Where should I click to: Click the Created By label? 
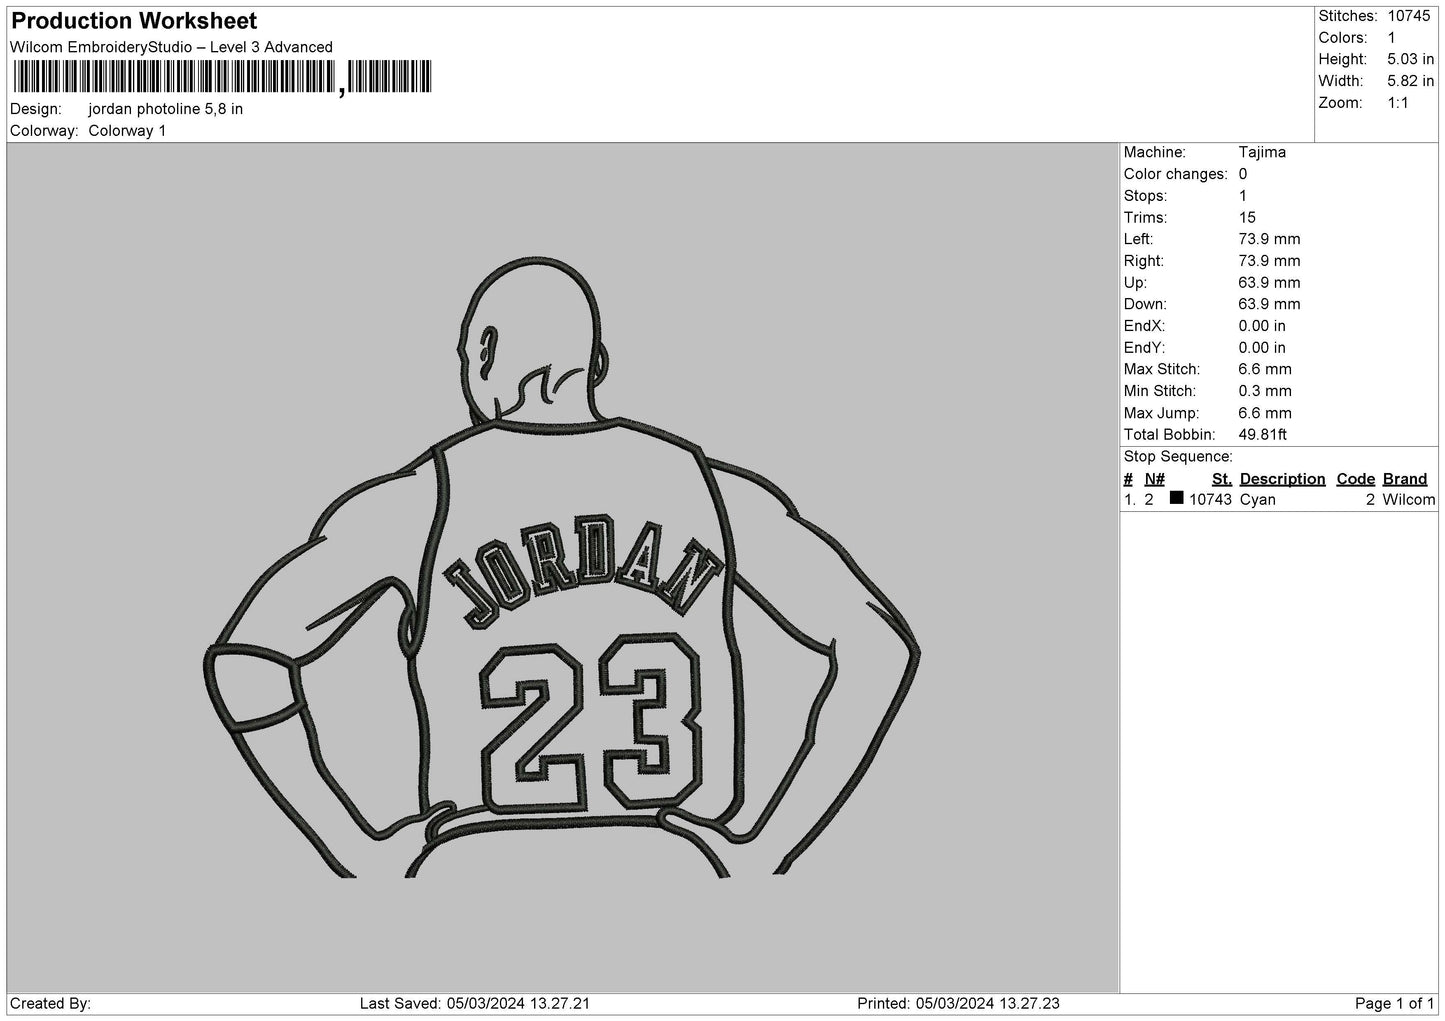51,1003
